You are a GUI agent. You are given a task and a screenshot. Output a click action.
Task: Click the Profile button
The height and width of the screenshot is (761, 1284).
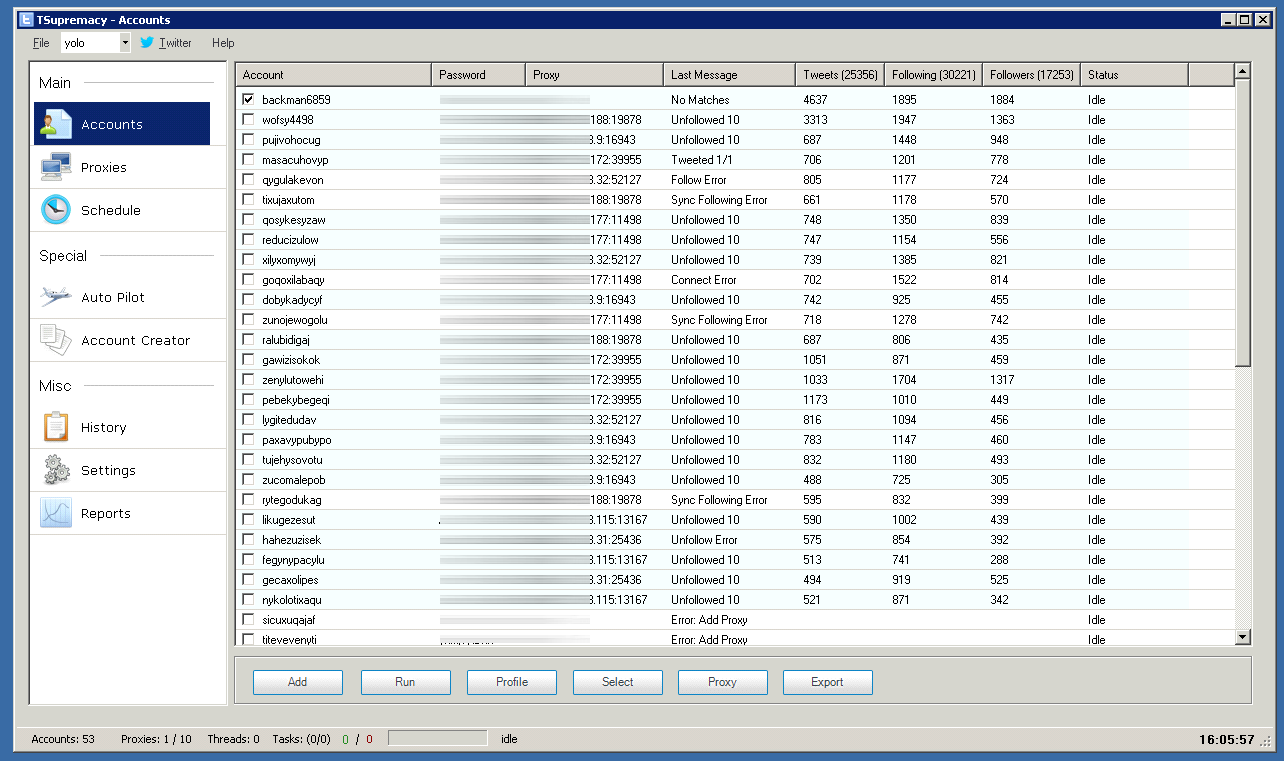pyautogui.click(x=512, y=682)
